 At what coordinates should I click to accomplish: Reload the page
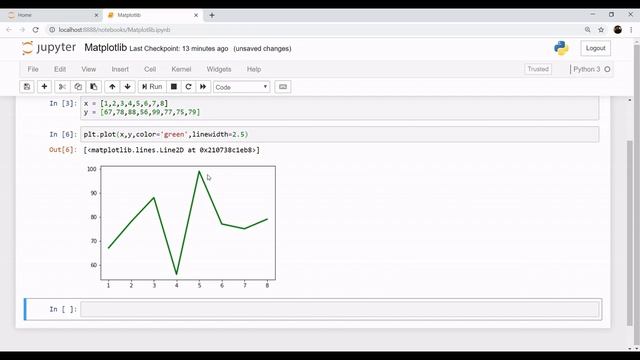(x=36, y=30)
